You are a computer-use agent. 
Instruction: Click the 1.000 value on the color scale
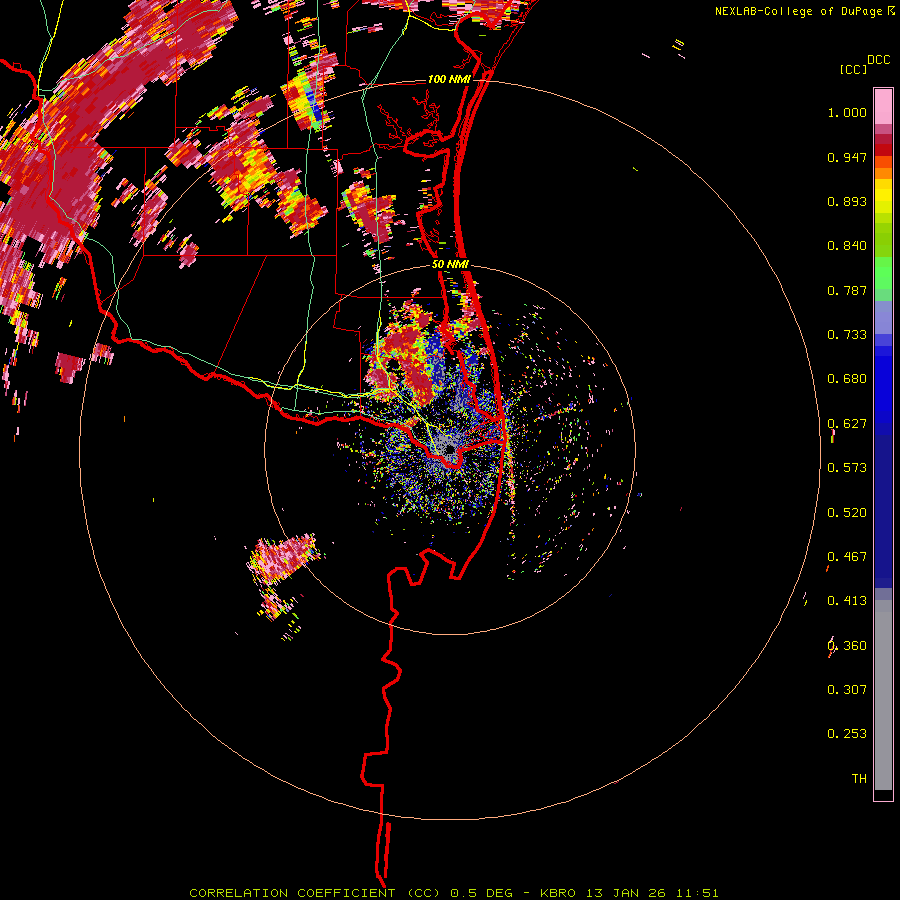pos(847,112)
